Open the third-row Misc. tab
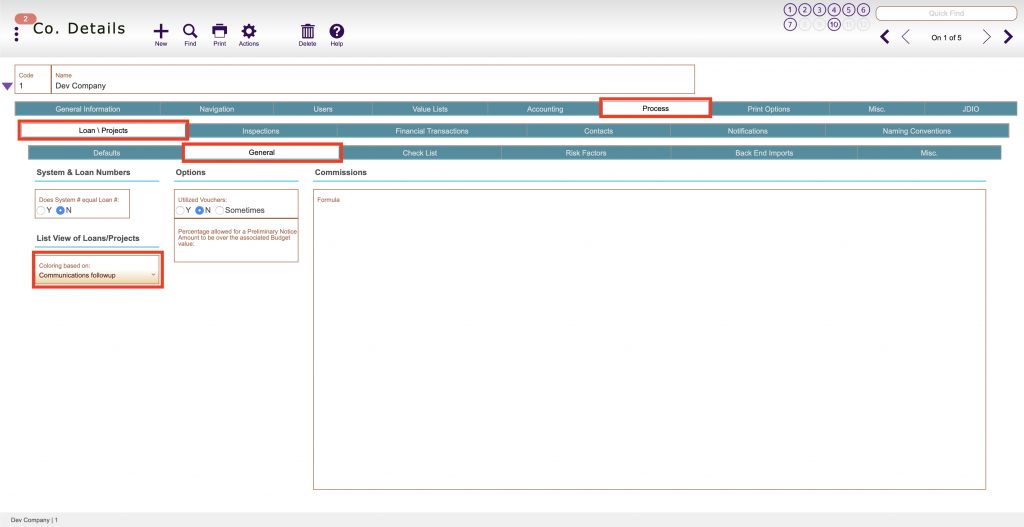 929,153
